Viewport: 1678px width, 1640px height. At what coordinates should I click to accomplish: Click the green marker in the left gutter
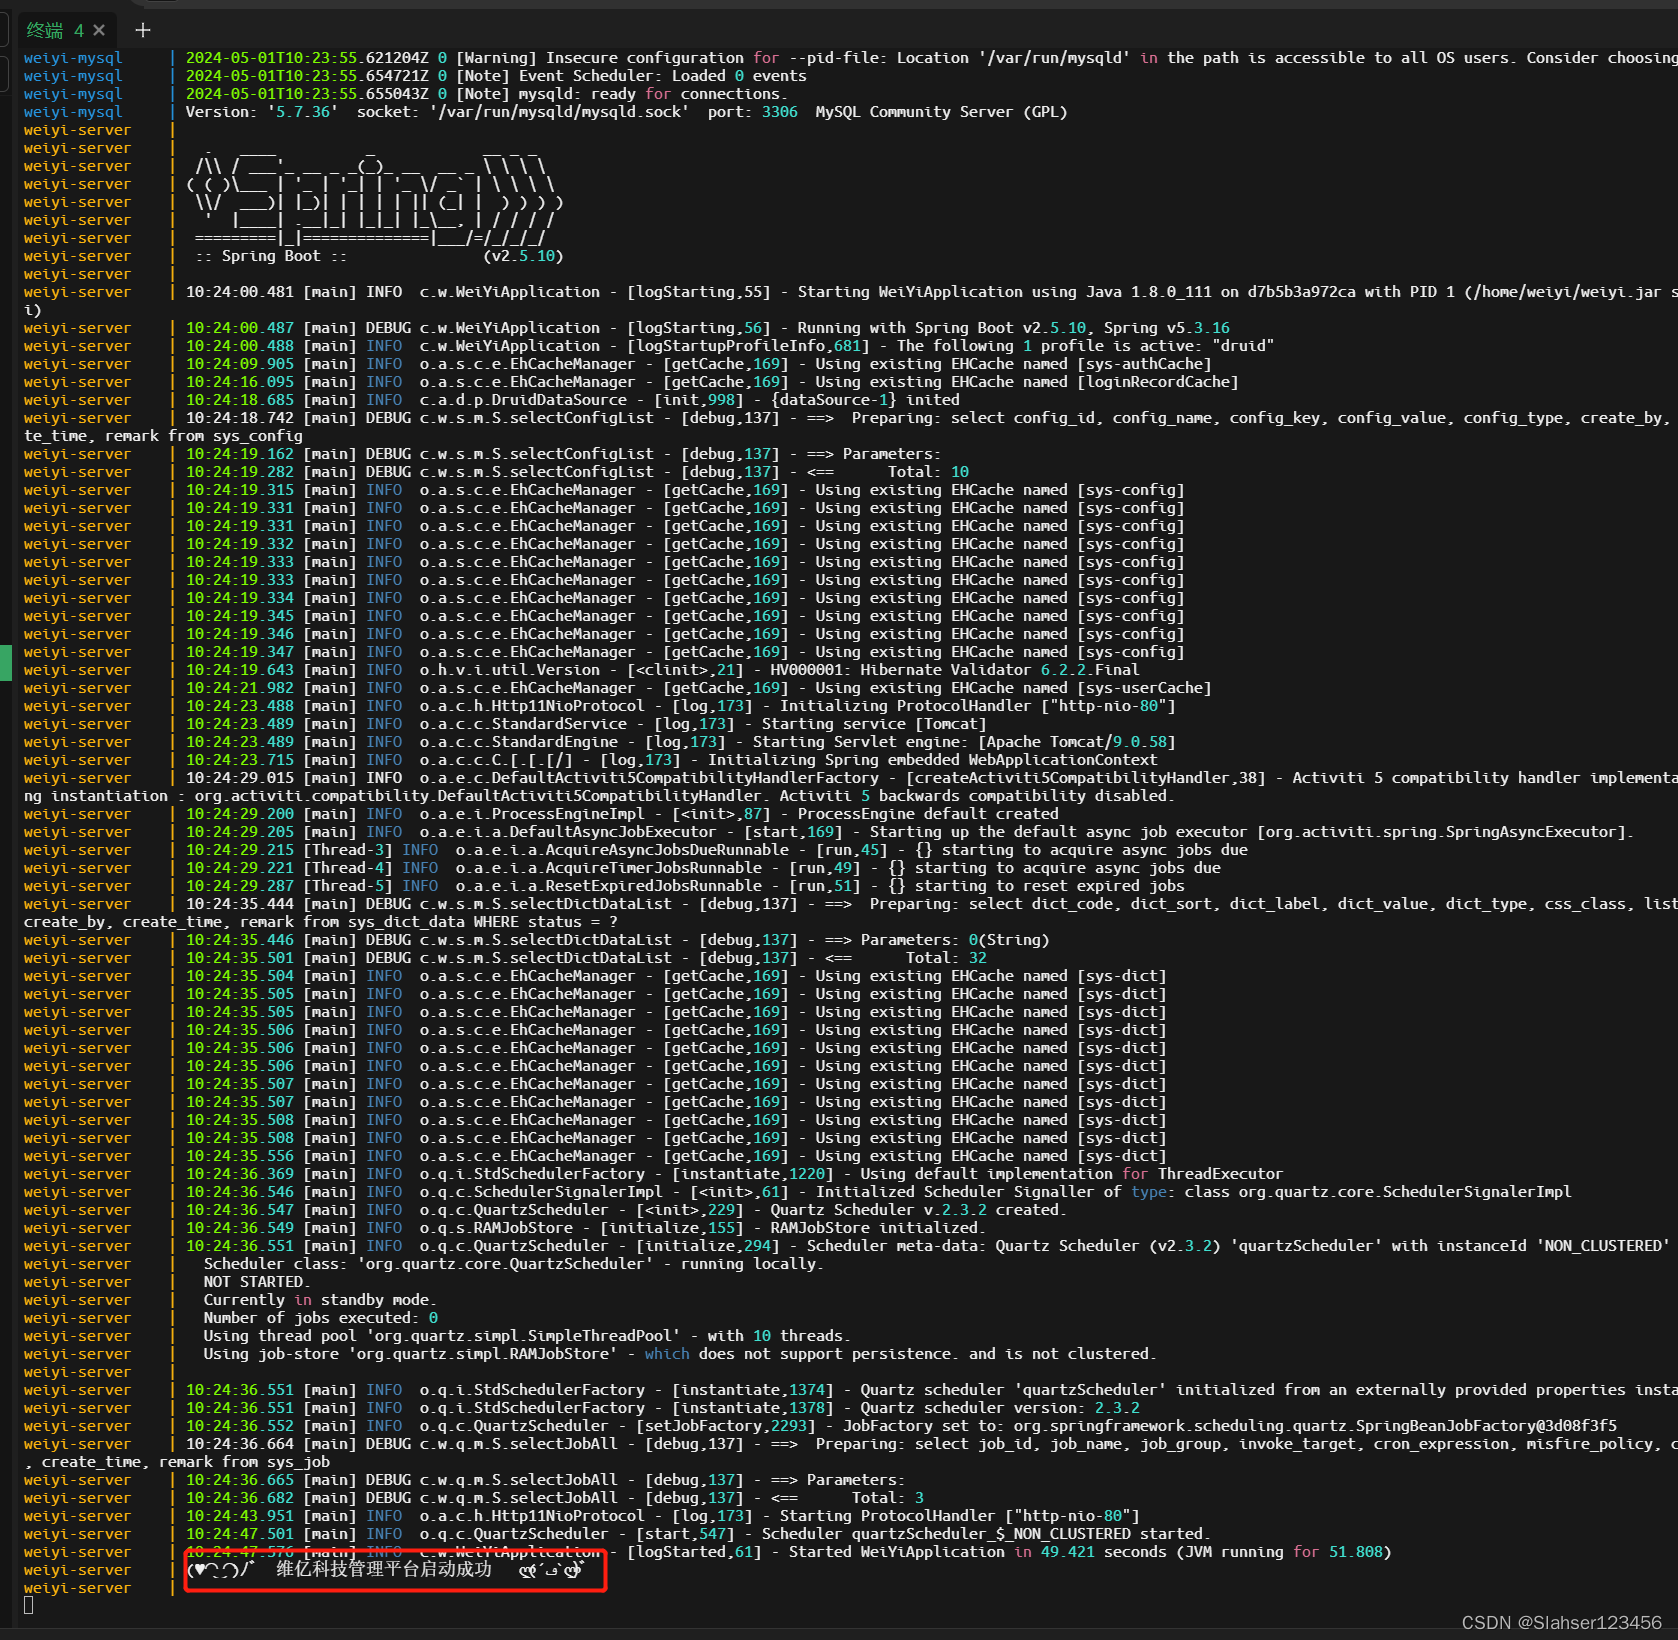(x=6, y=662)
